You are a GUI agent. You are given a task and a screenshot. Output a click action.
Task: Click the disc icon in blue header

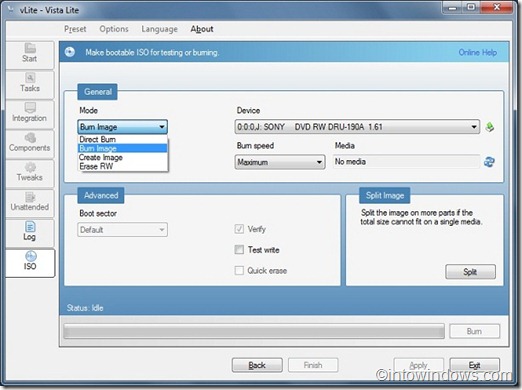[70, 52]
